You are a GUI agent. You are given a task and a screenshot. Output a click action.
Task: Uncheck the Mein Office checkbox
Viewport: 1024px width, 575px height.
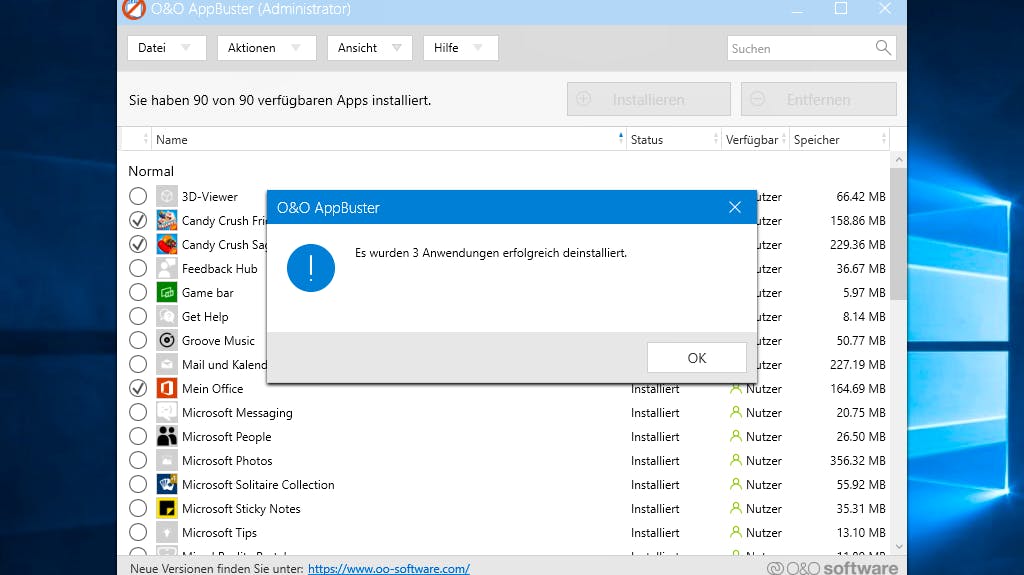pyautogui.click(x=138, y=388)
